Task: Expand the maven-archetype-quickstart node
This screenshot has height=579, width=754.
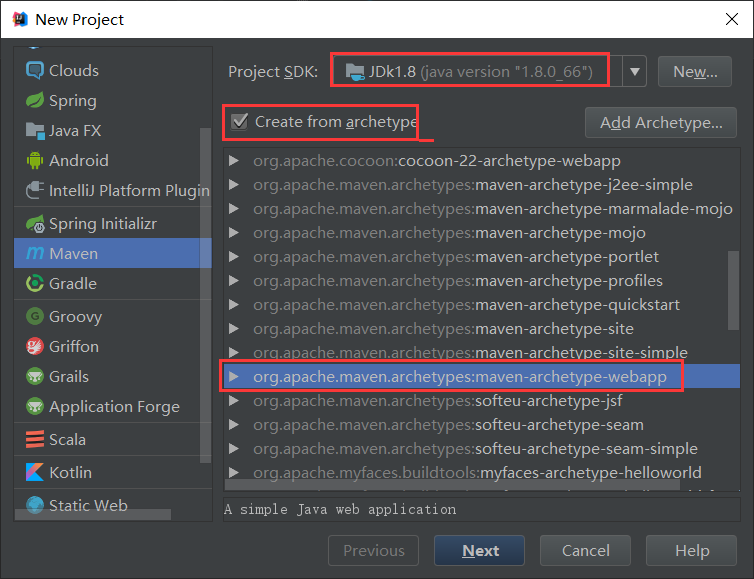Action: 234,304
